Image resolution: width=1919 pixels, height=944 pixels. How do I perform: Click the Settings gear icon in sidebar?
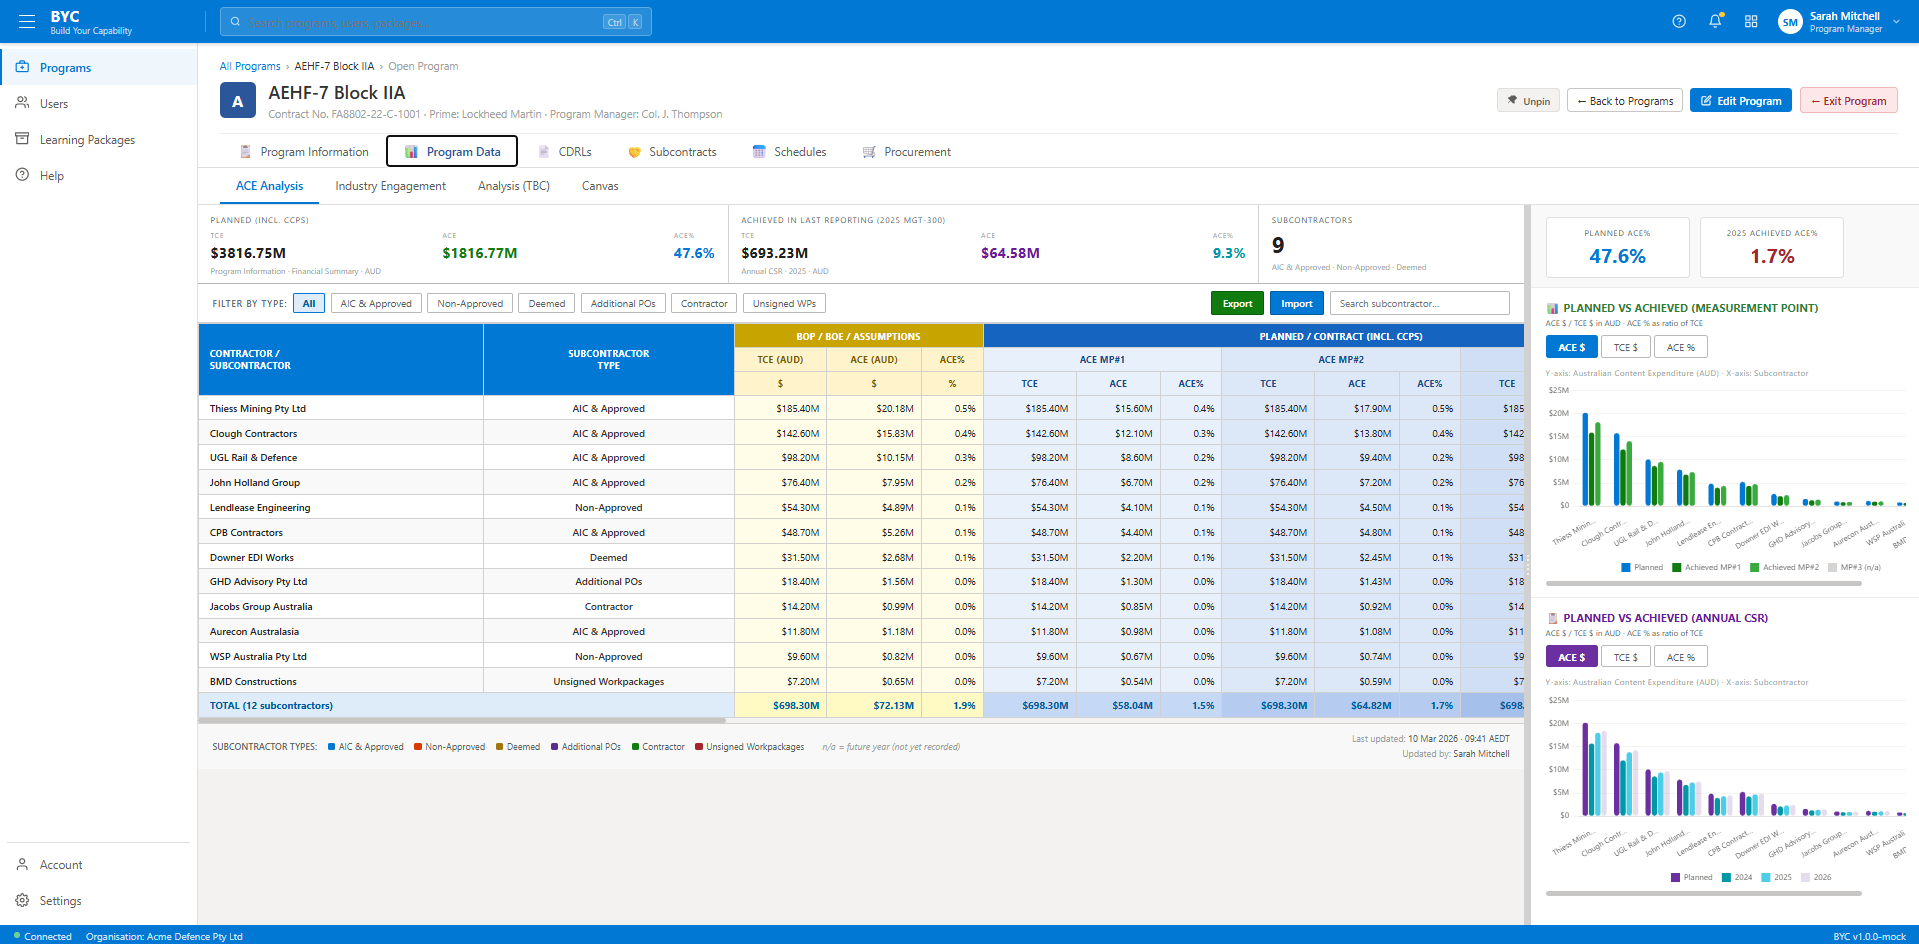22,900
